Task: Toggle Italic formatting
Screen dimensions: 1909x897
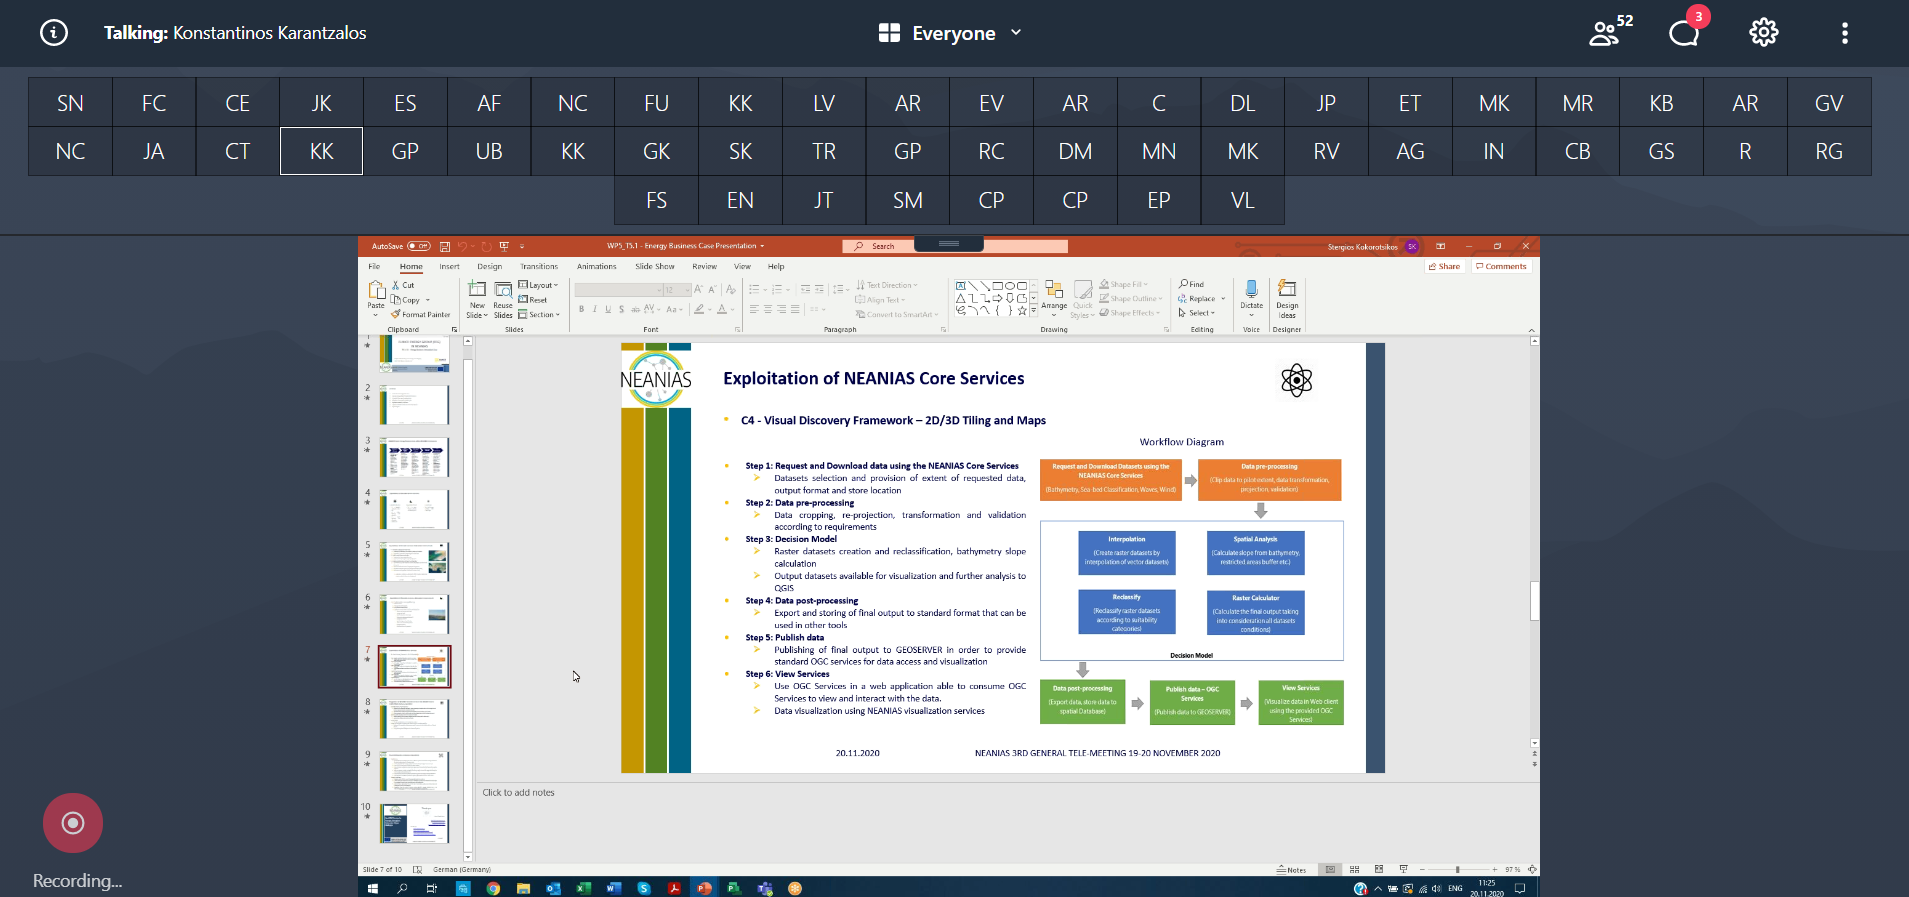Action: click(594, 309)
